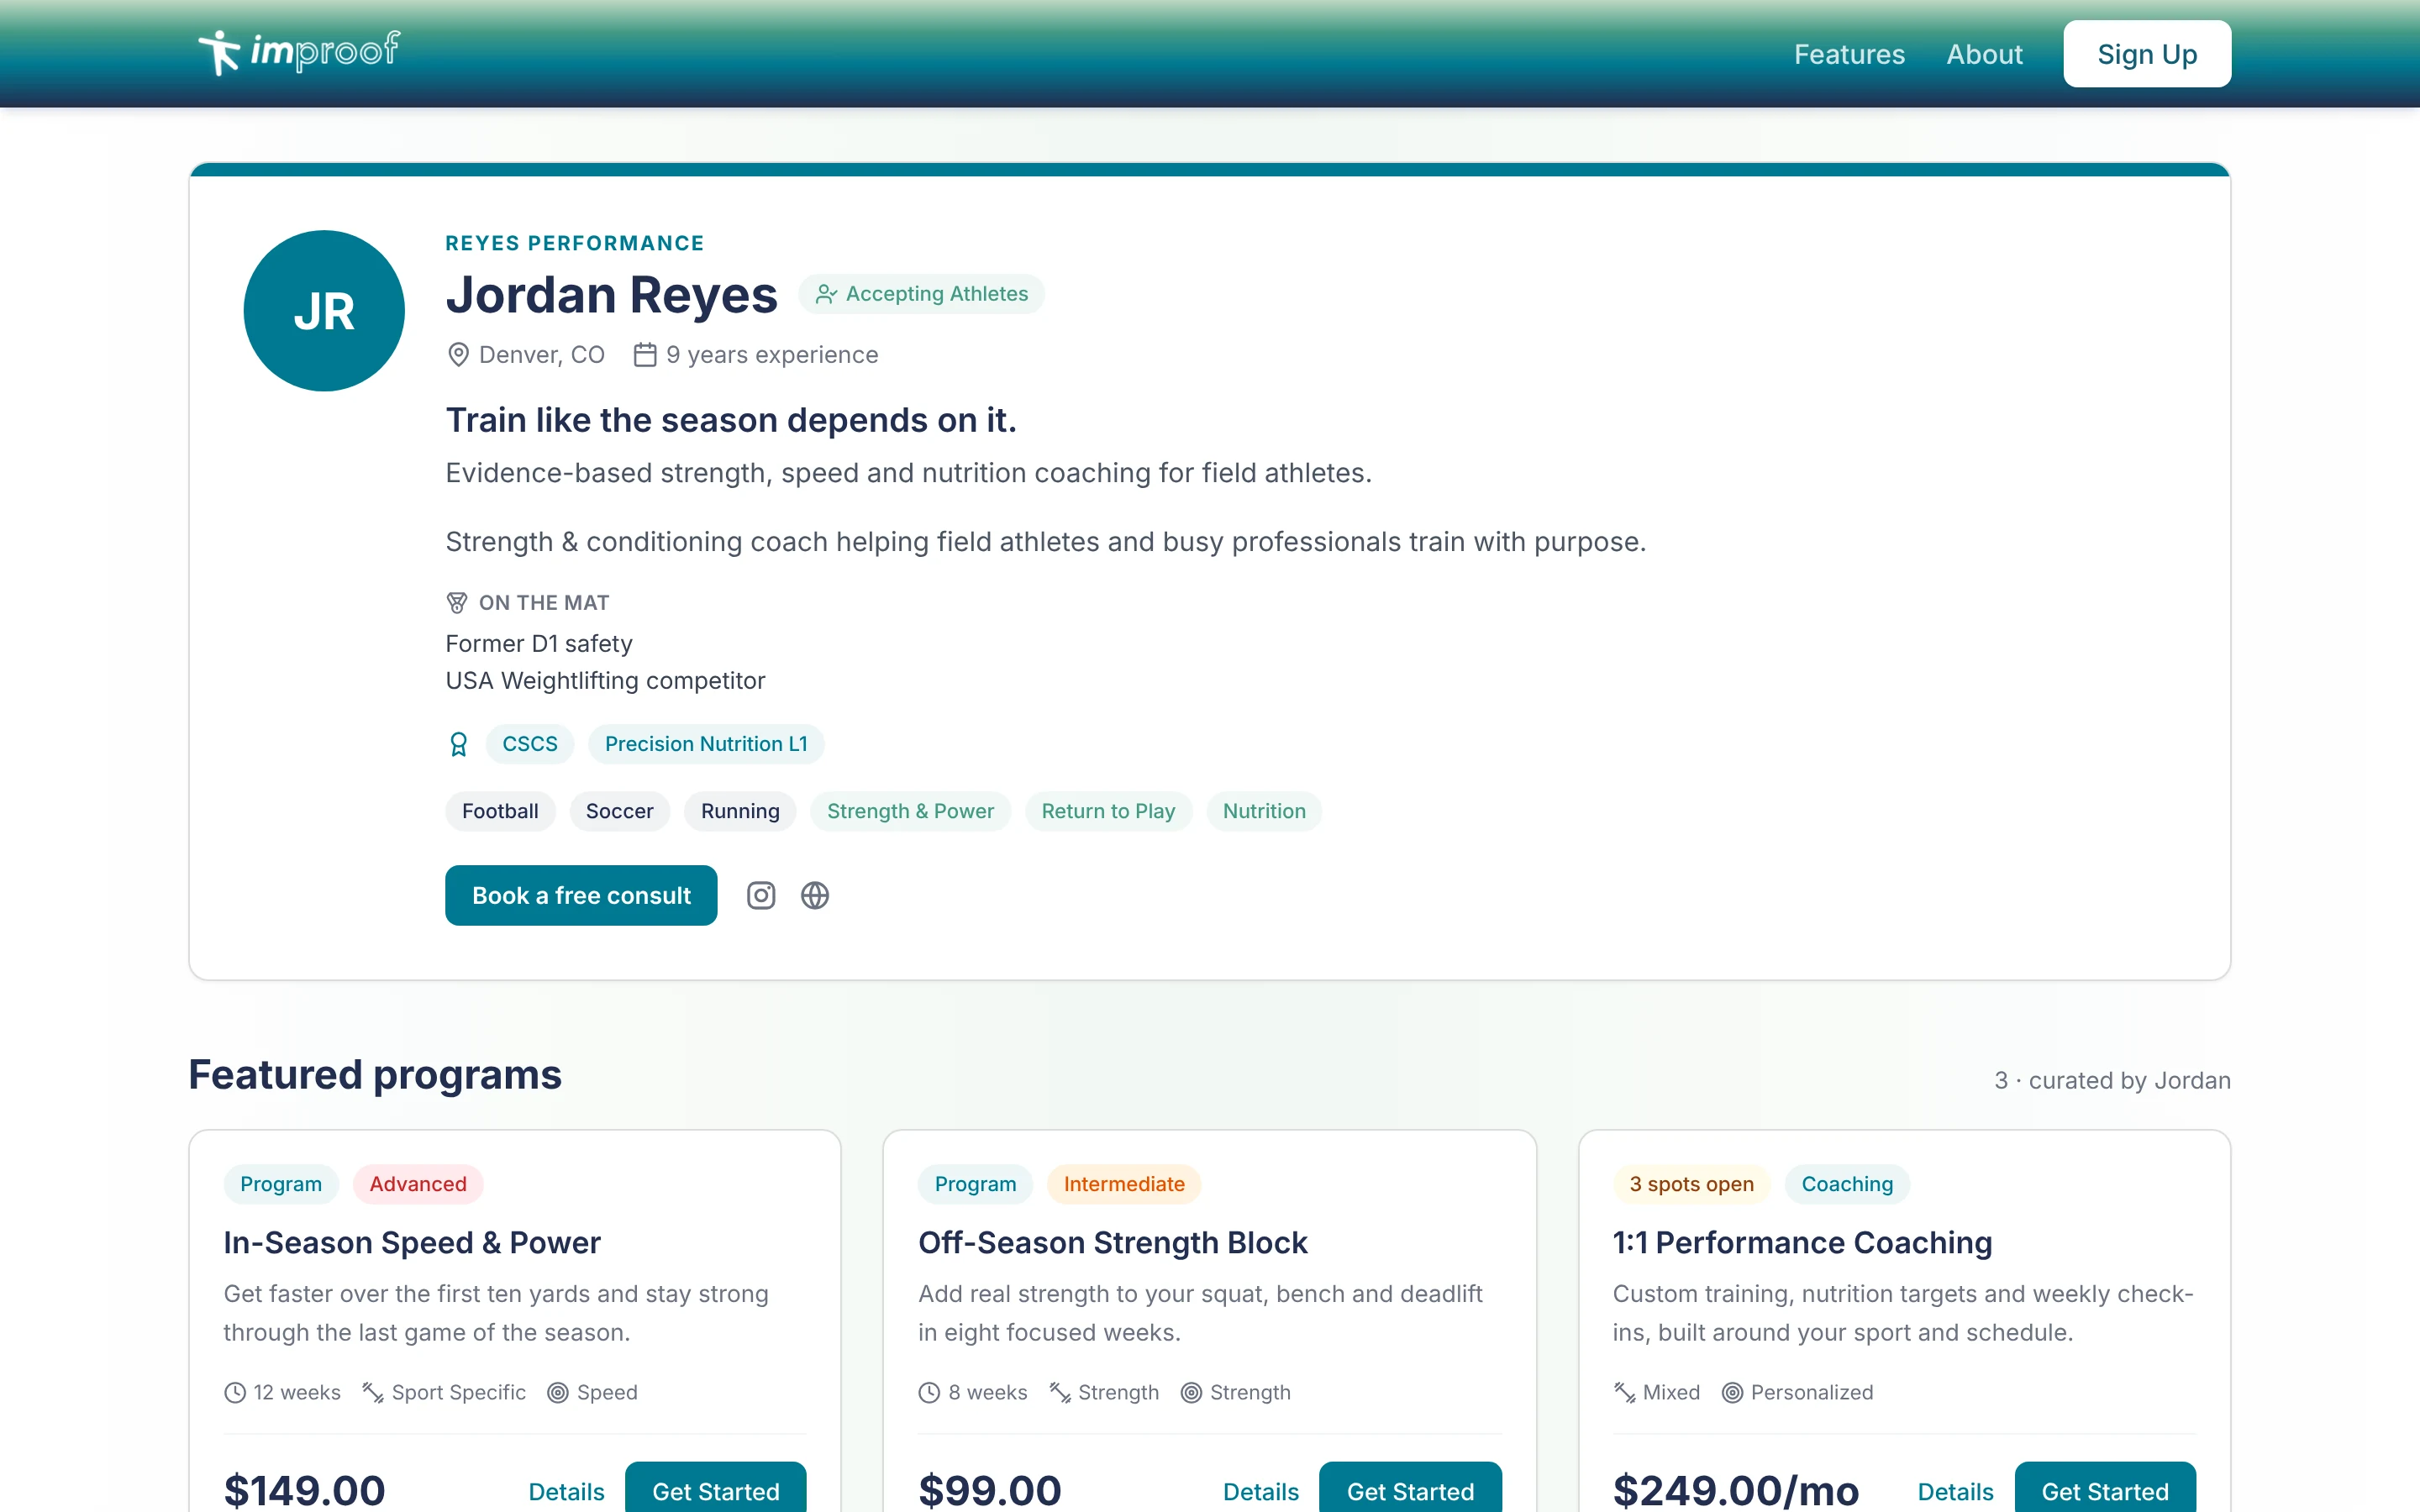Click the certification ribbon icon beside CSCS
Image resolution: width=2420 pixels, height=1512 pixels.
458,744
